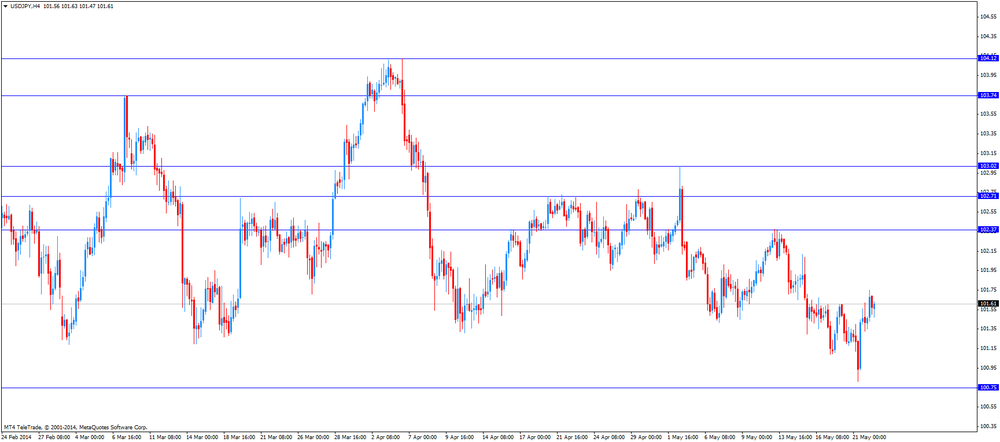Screen dimensions: 1000x442
Task: Click the 100.35 value on price scale
Action: [989, 426]
